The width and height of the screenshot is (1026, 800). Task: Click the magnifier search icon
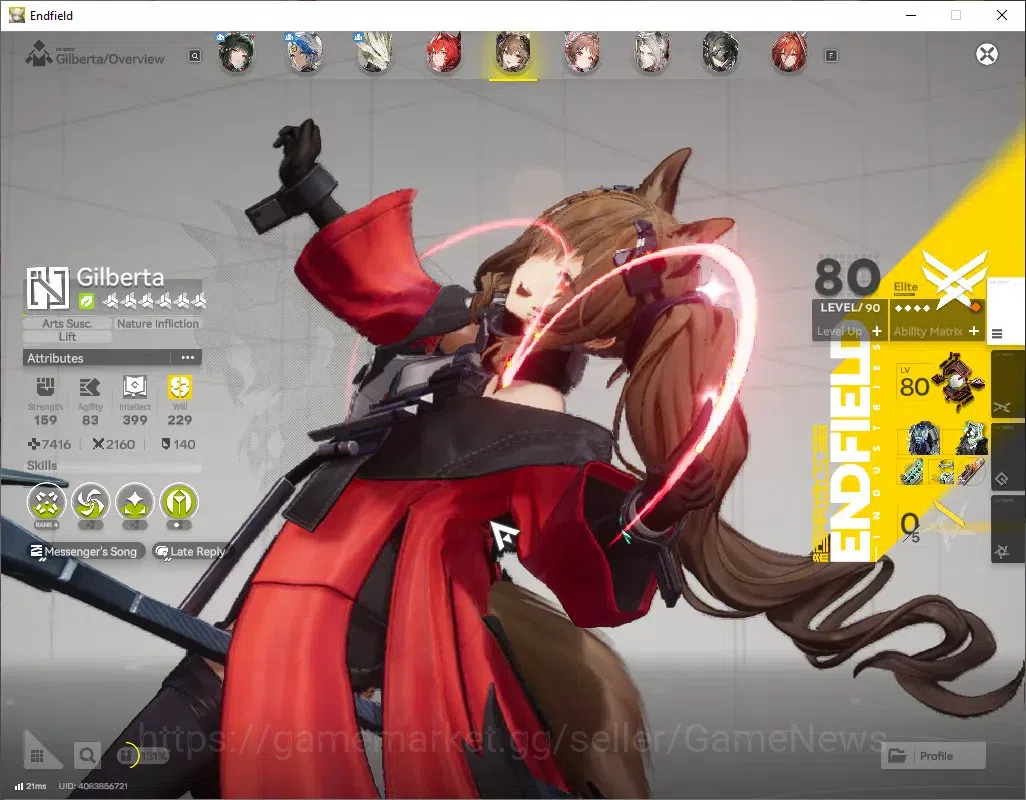[86, 756]
